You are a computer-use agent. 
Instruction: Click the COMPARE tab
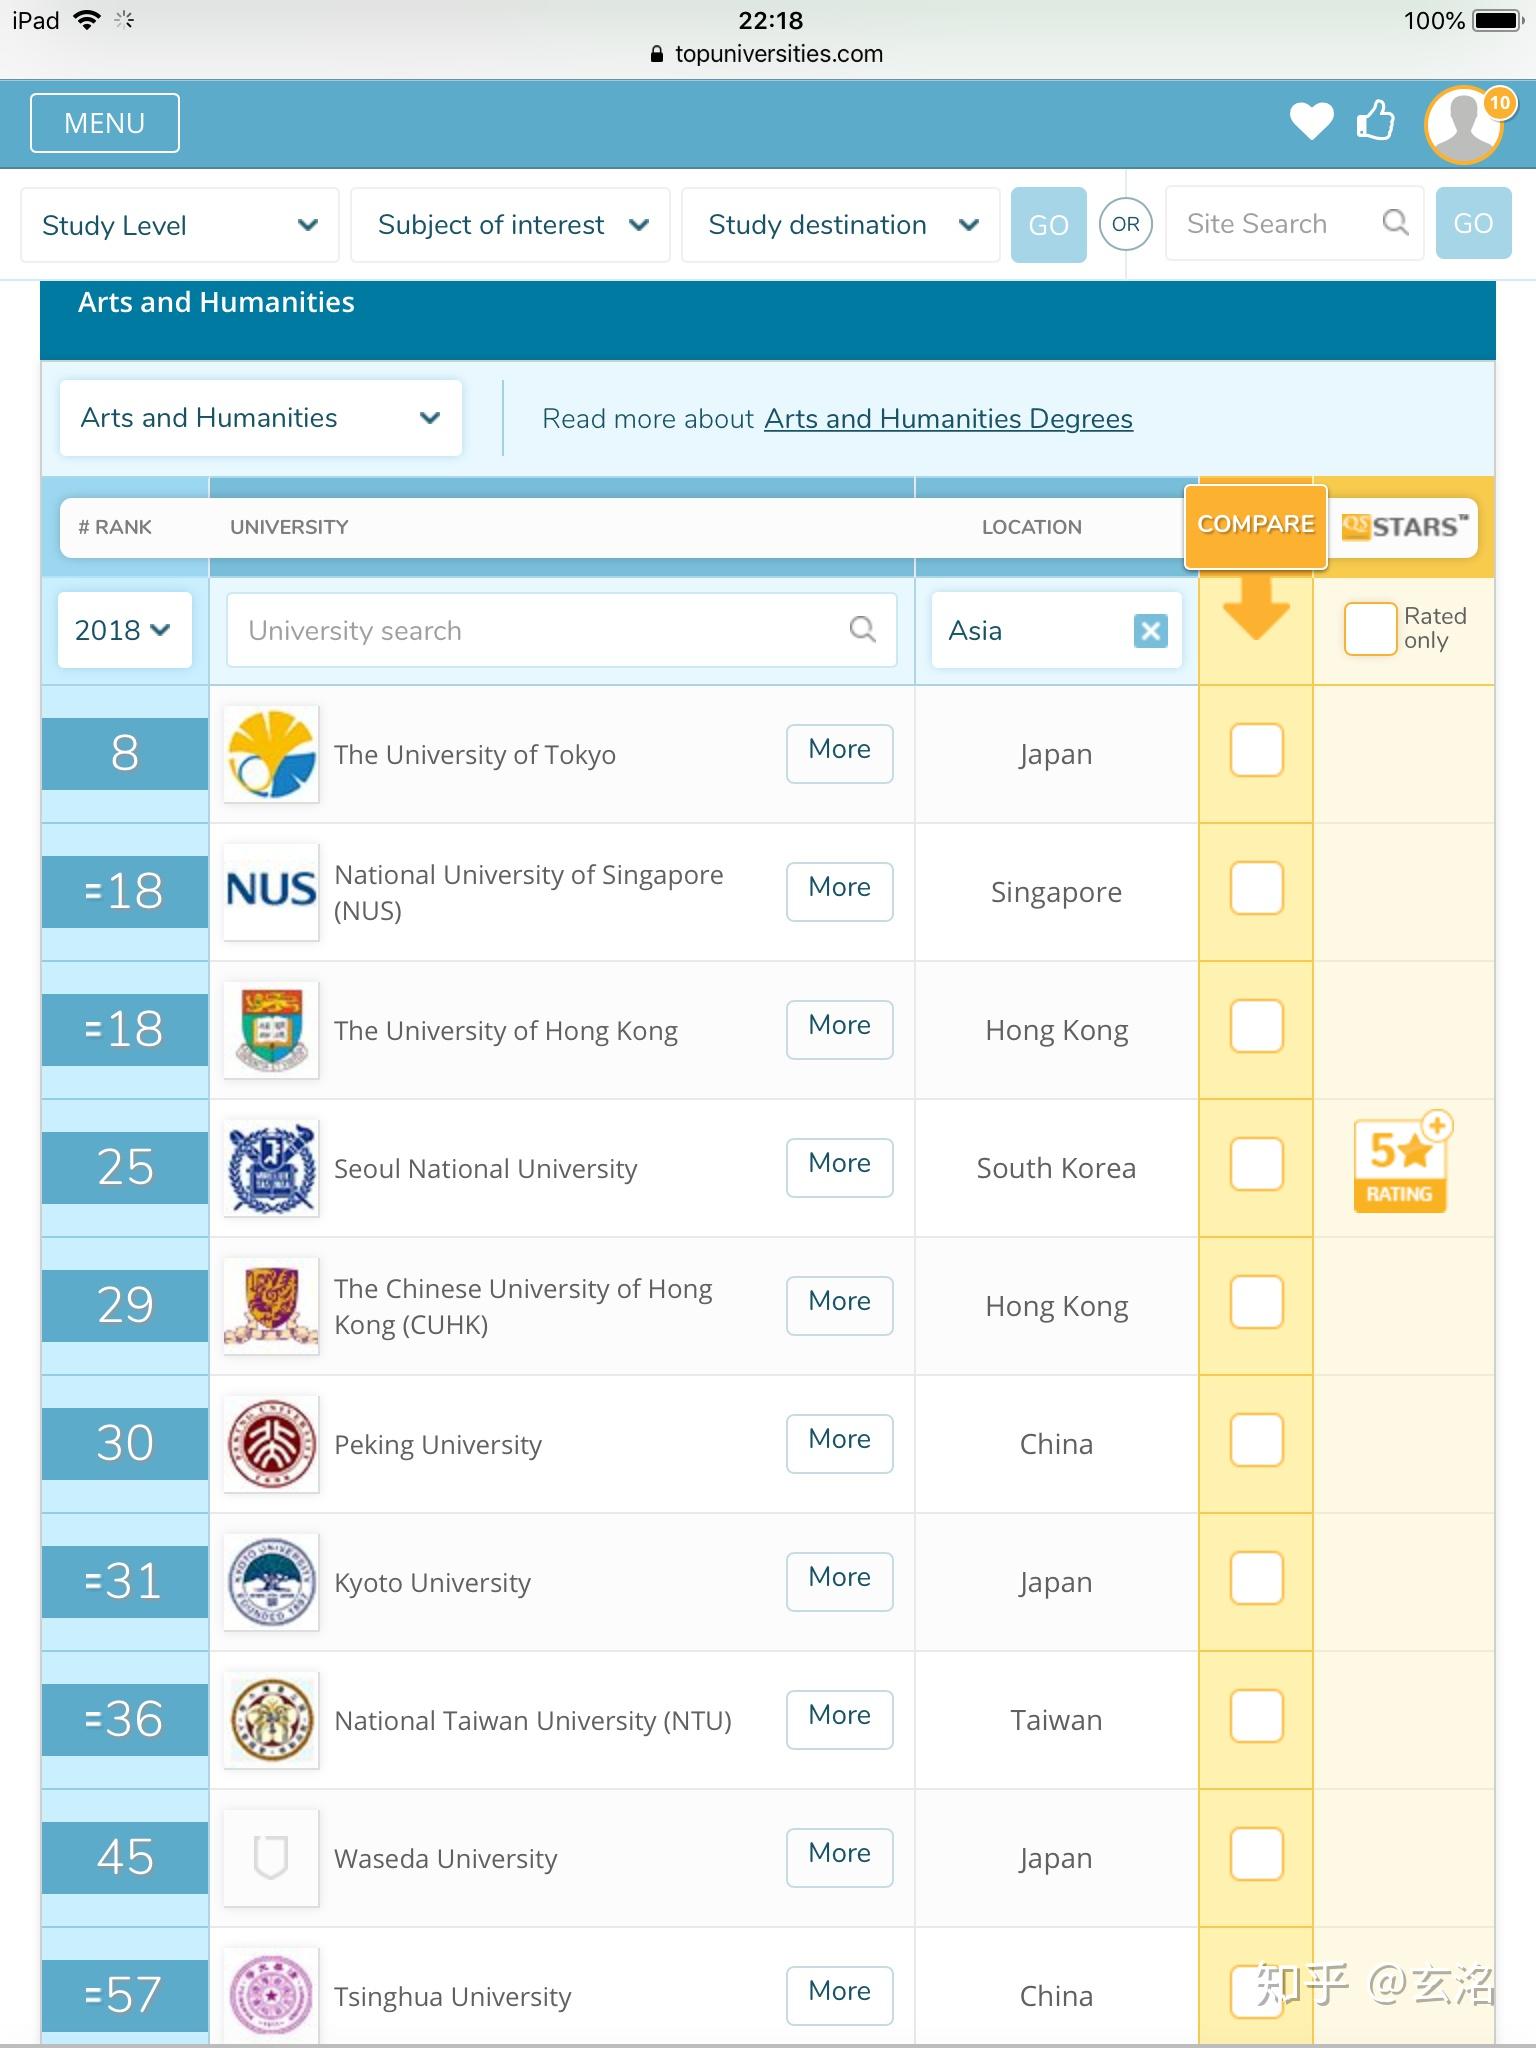coord(1256,526)
